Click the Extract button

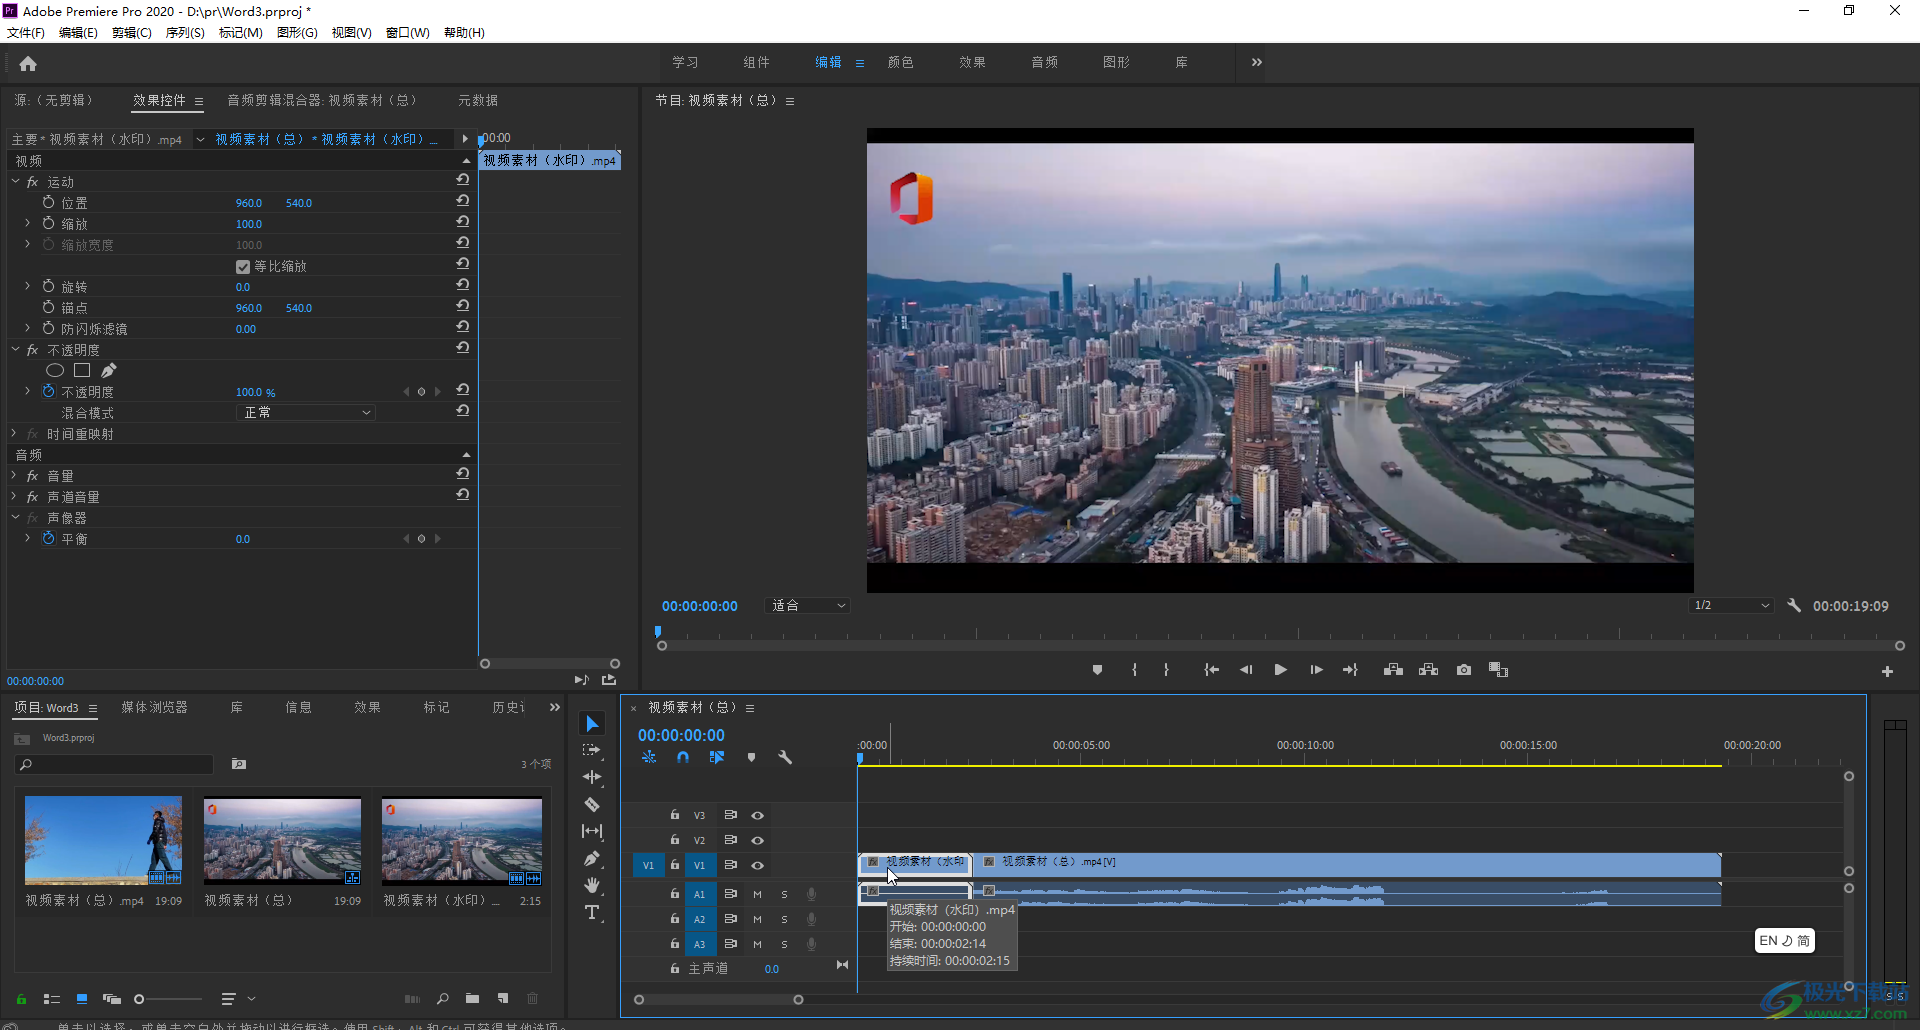[1428, 670]
